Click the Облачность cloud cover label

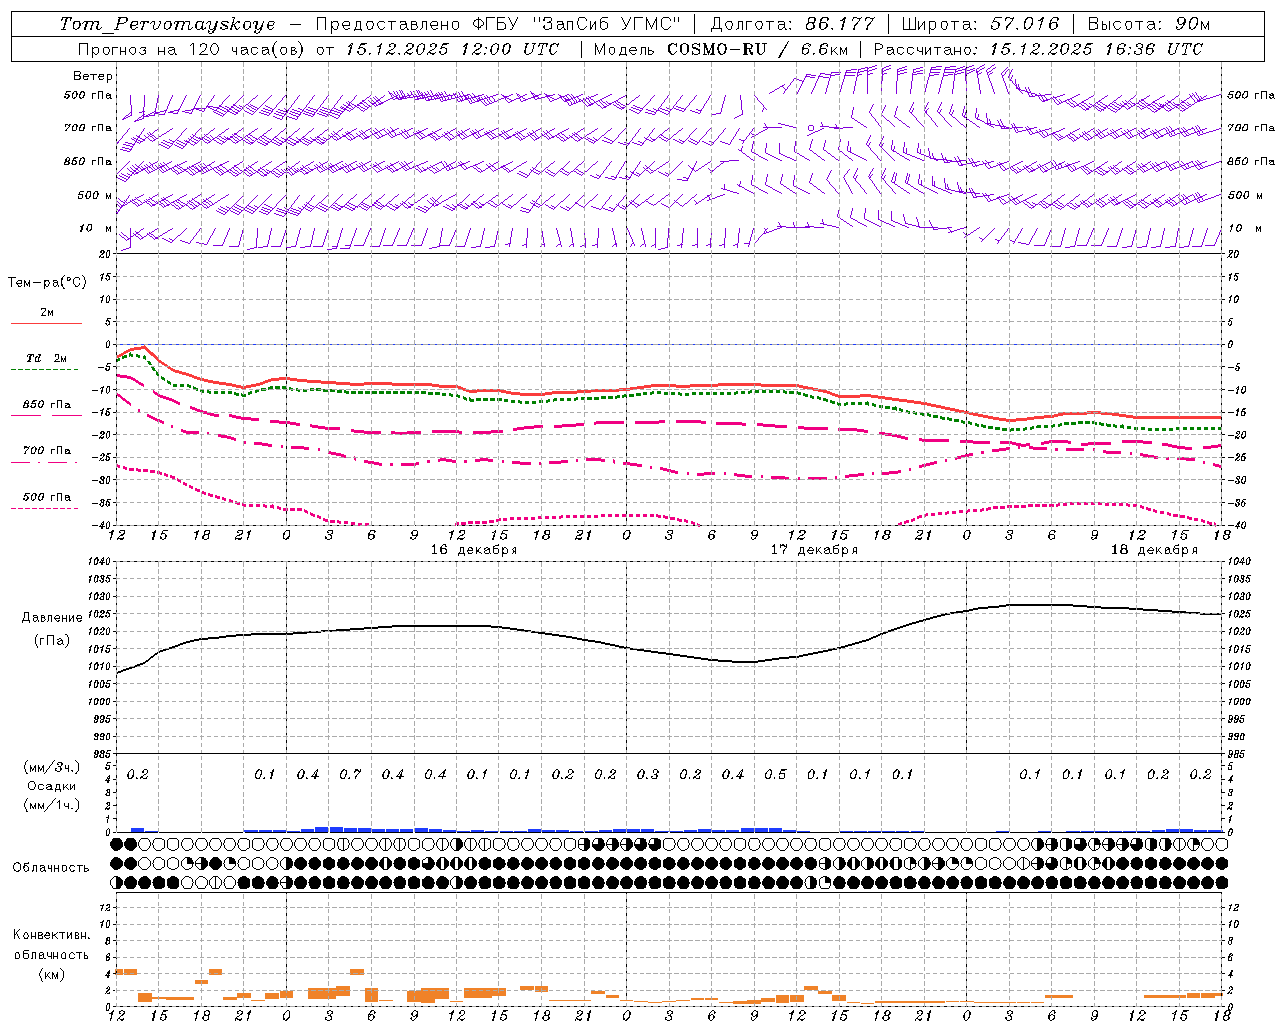[51, 867]
